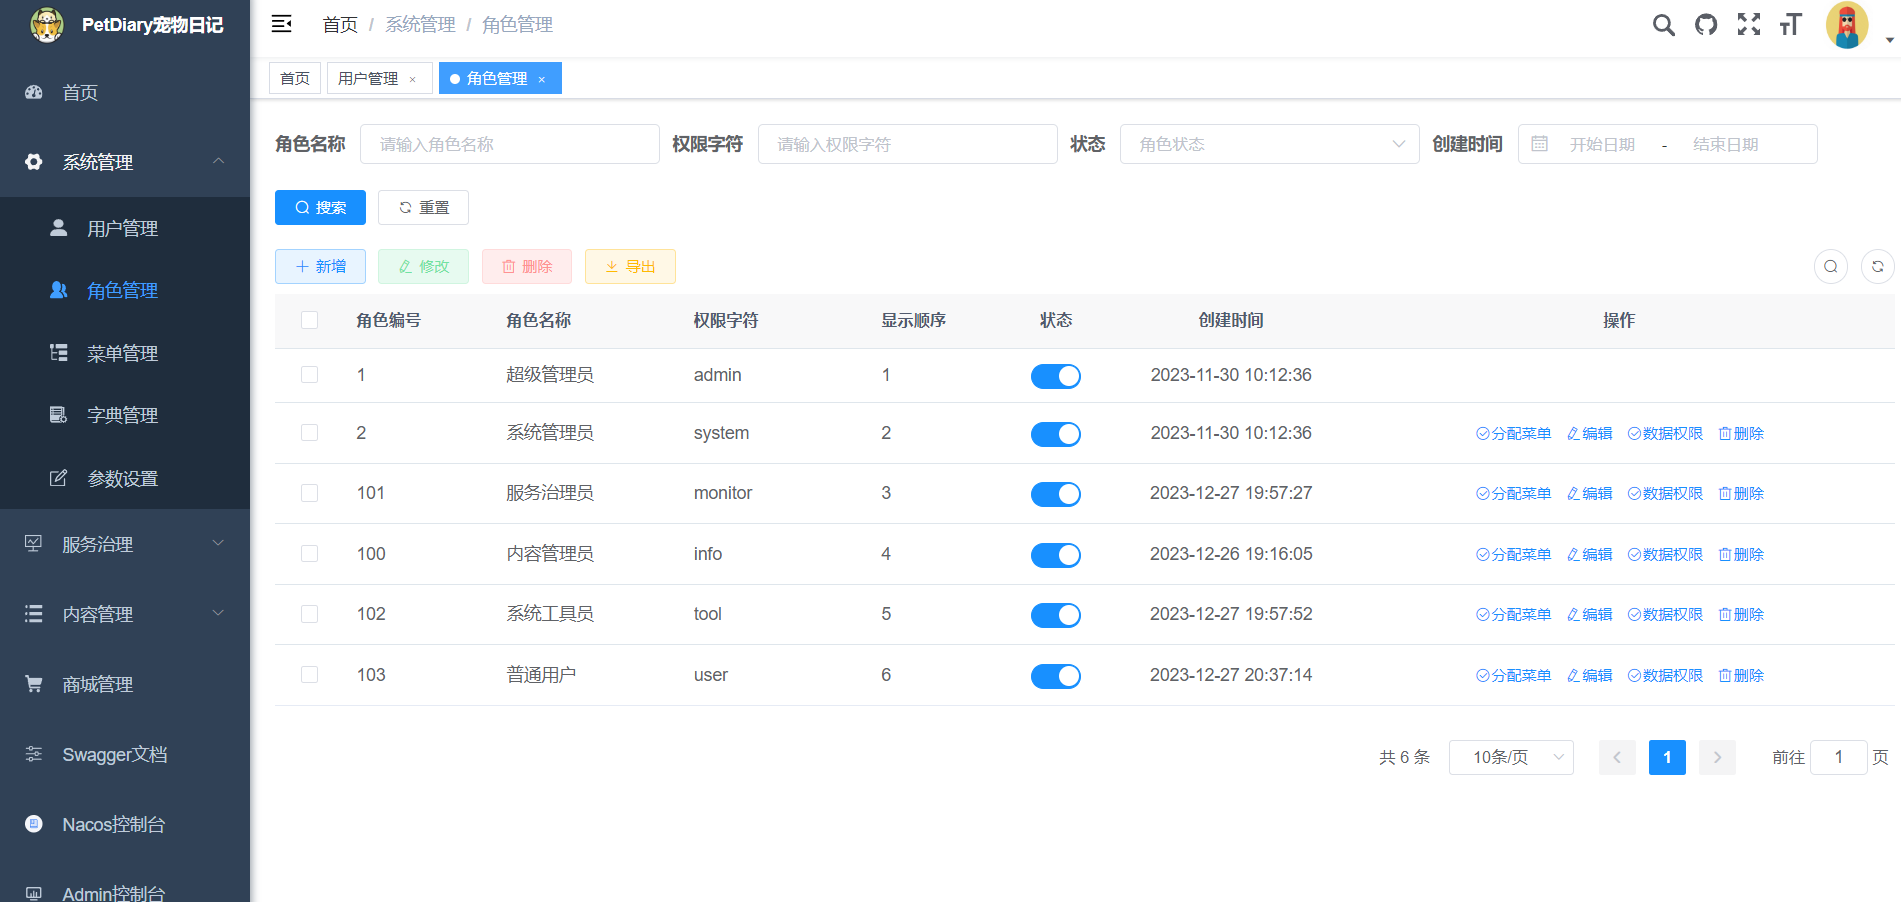Screen dimensions: 1901x902
Task: Toggle the status switch for info role
Action: [1056, 555]
